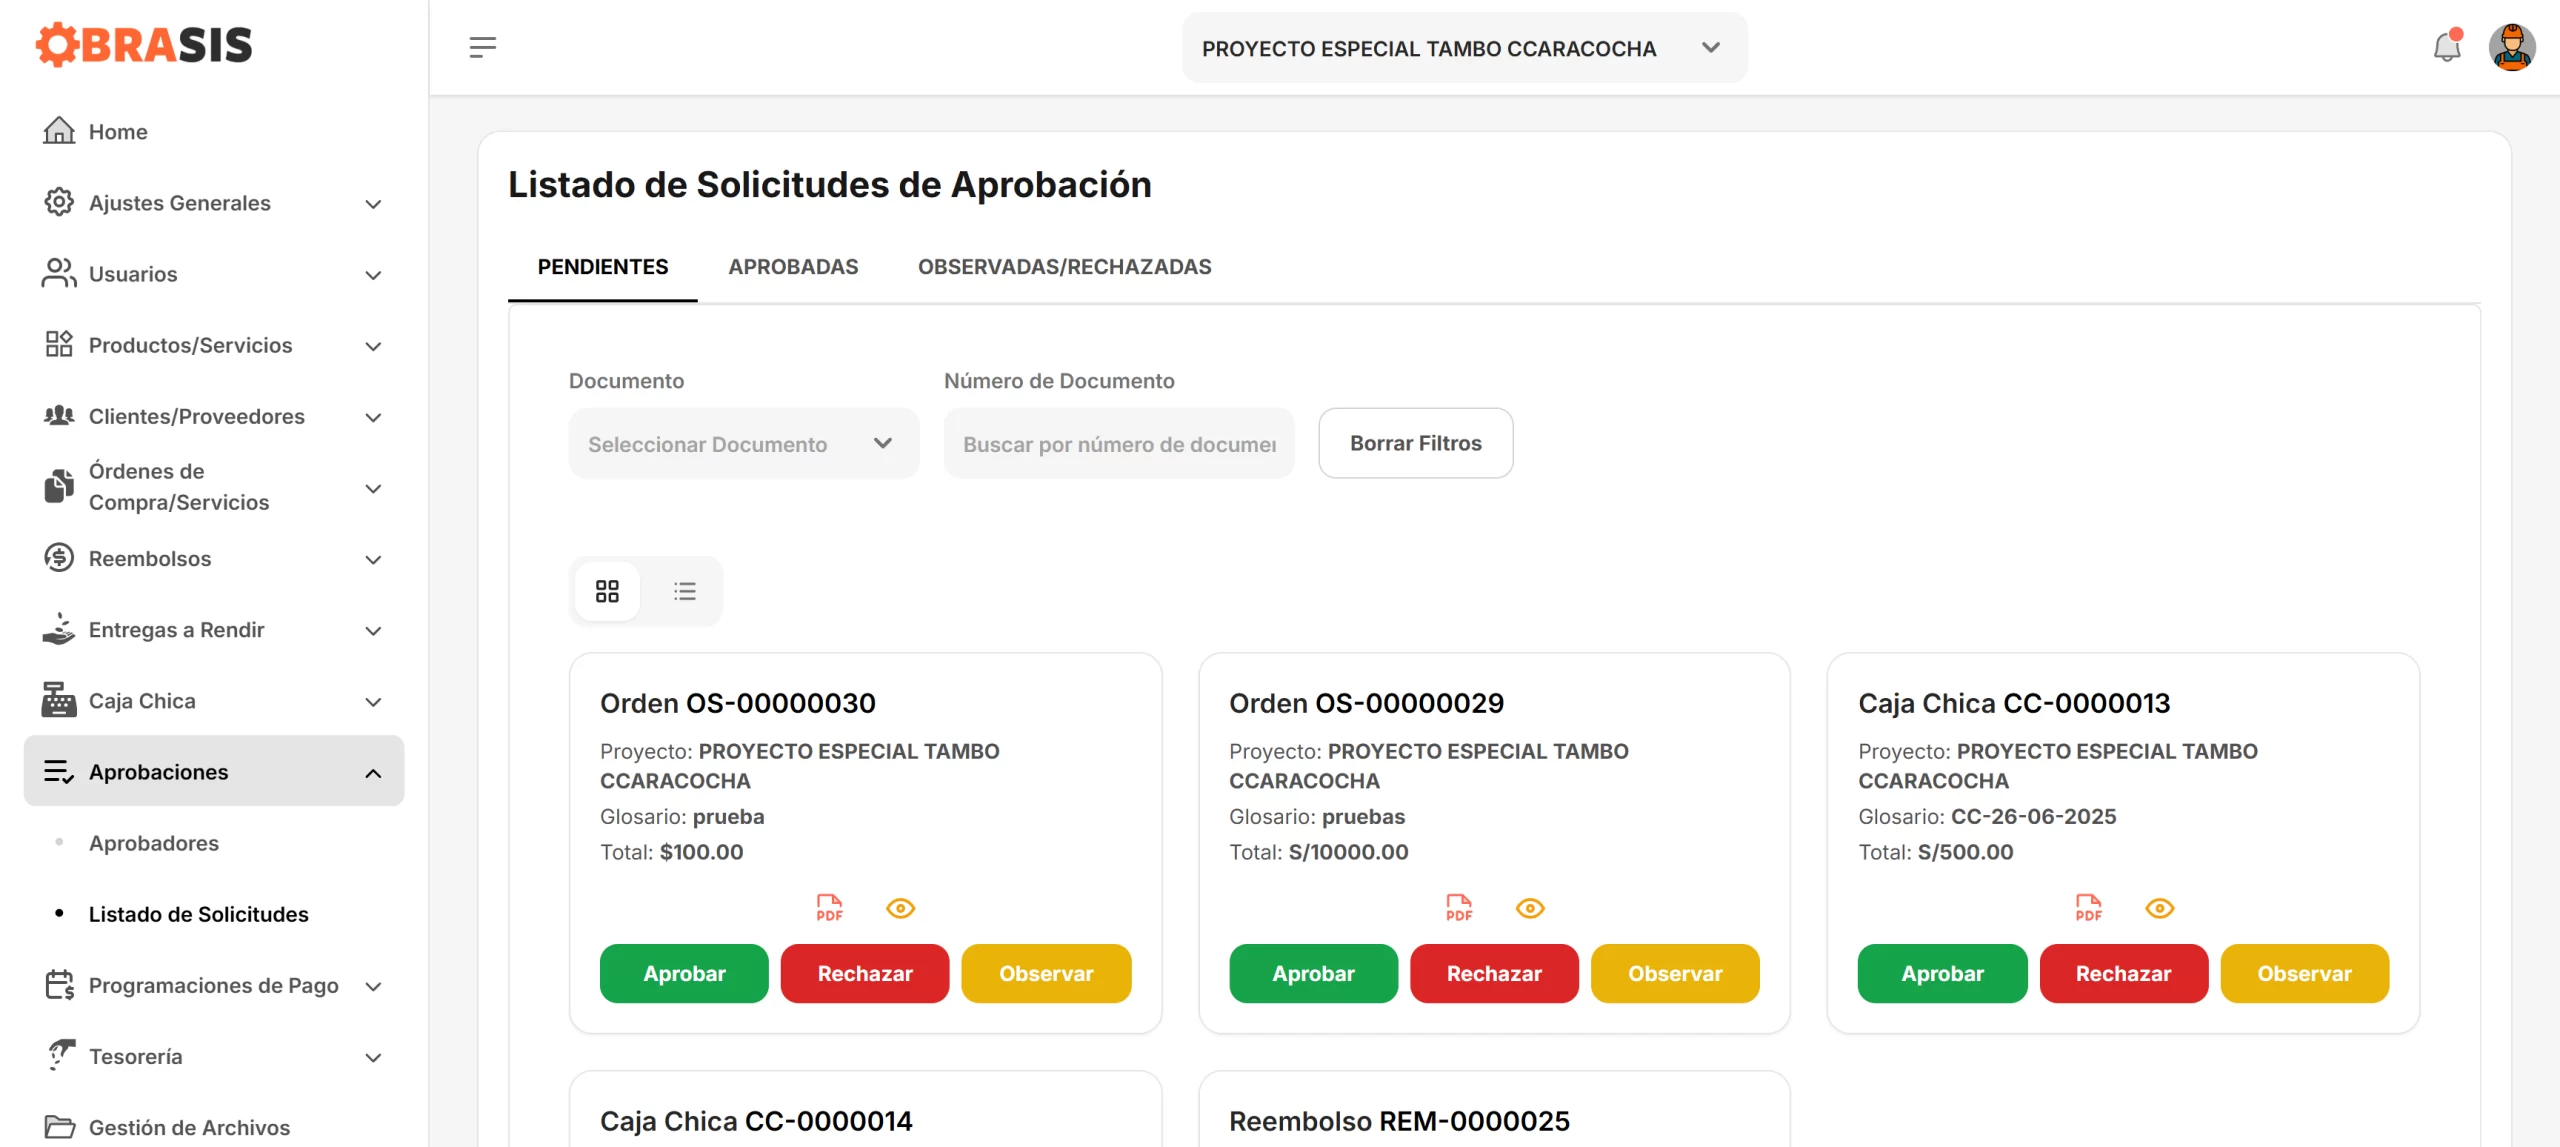Image resolution: width=2560 pixels, height=1147 pixels.
Task: Approve Orden OS-00000030
Action: (684, 973)
